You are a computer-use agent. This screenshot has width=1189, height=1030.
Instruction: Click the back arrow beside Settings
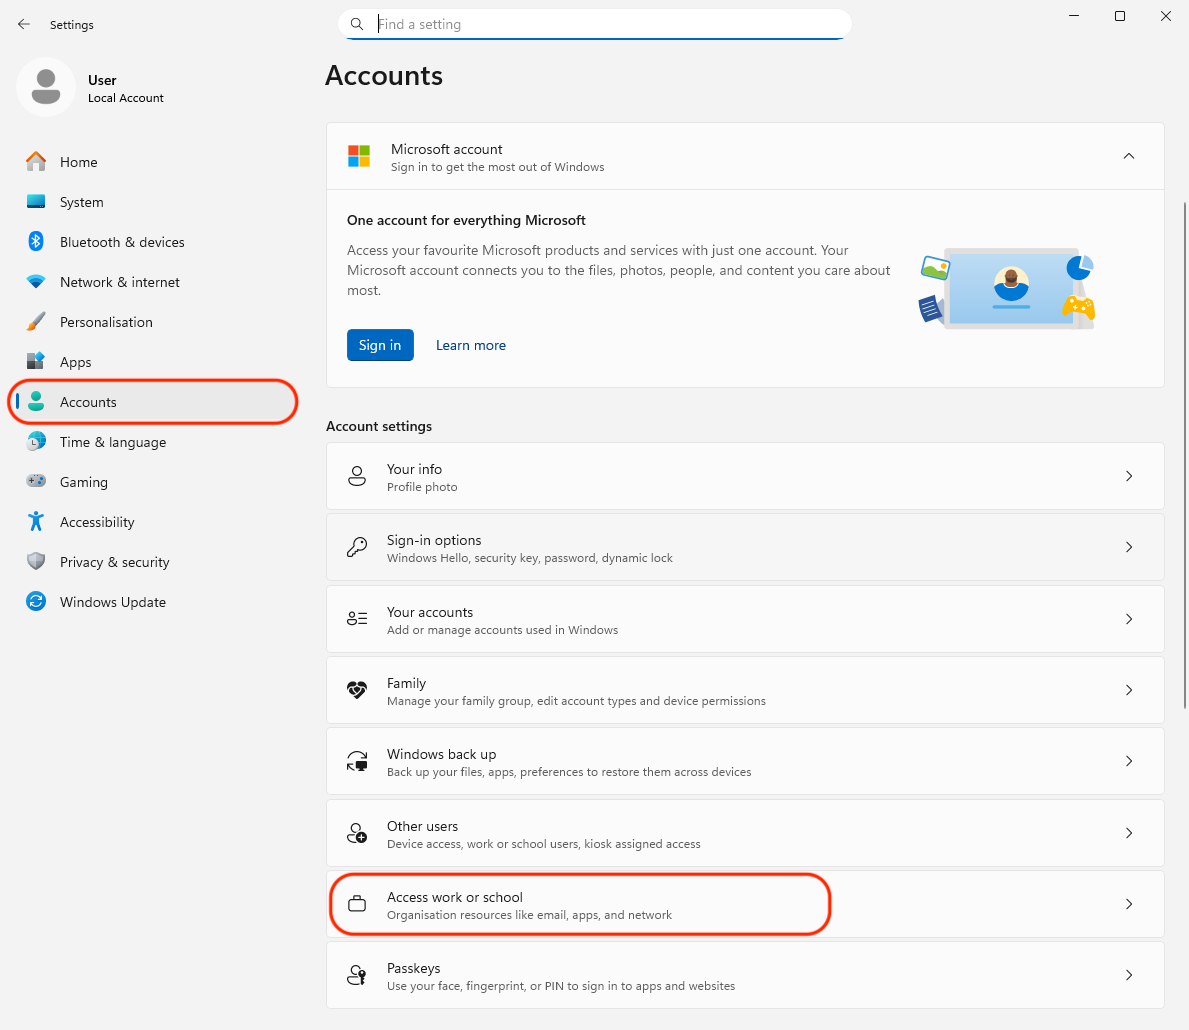point(24,25)
